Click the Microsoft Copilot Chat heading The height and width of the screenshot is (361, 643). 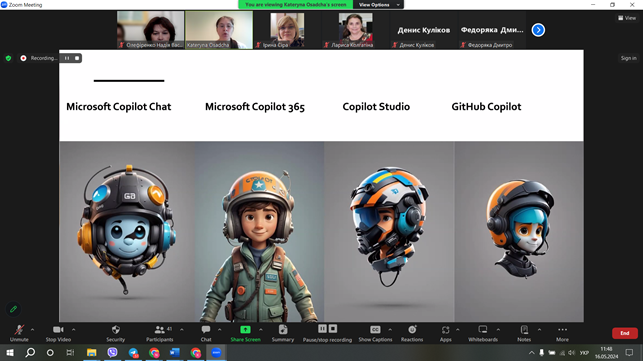coord(119,107)
